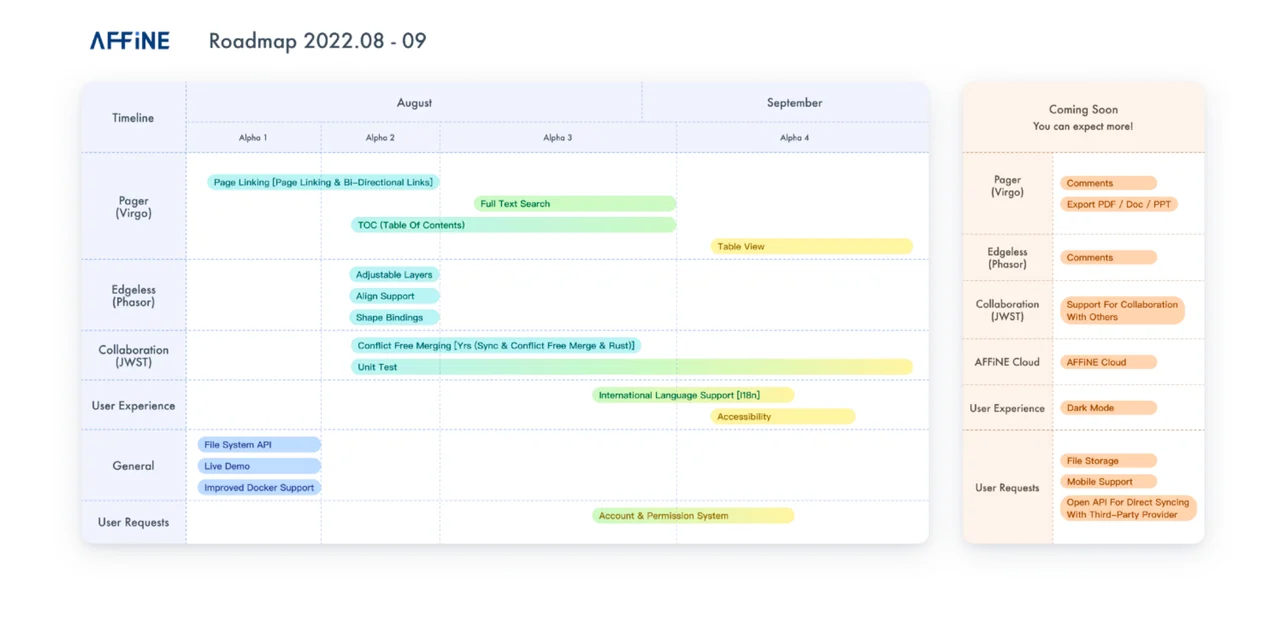Click the "Adjustable Layers" bar
This screenshot has width=1280, height=632.
pos(395,274)
